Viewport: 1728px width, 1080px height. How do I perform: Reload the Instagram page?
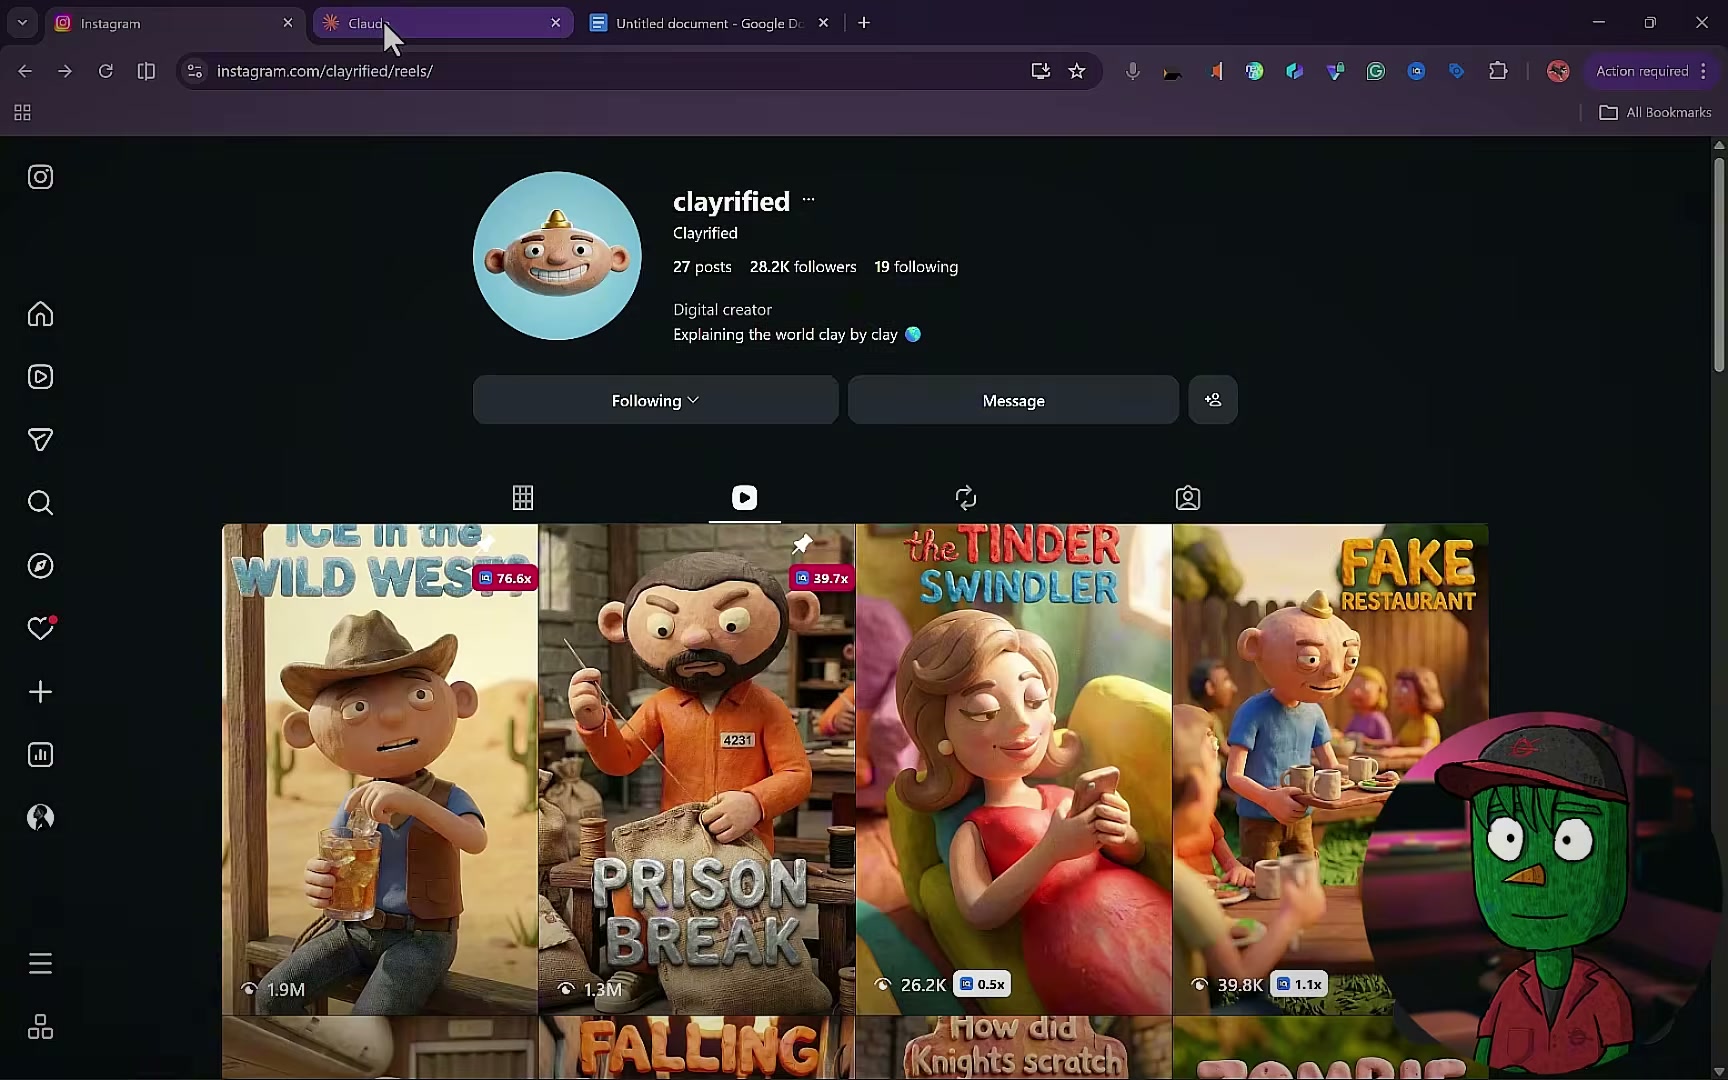[x=105, y=71]
